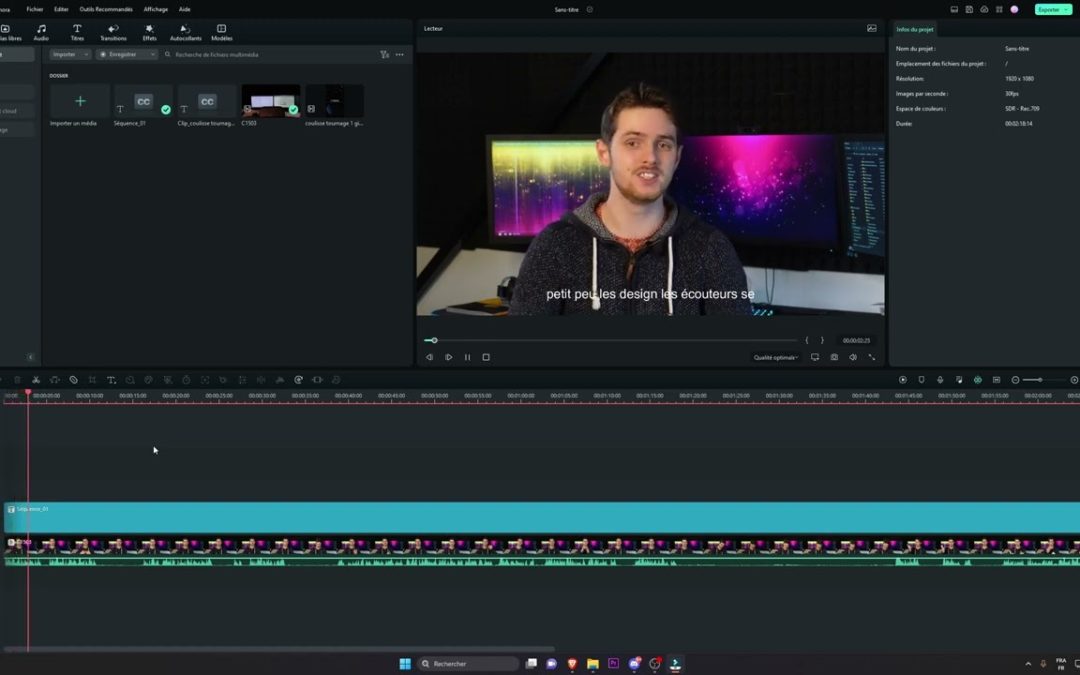
Task: Click the timeline horizontal scrollbar
Action: (x=279, y=649)
